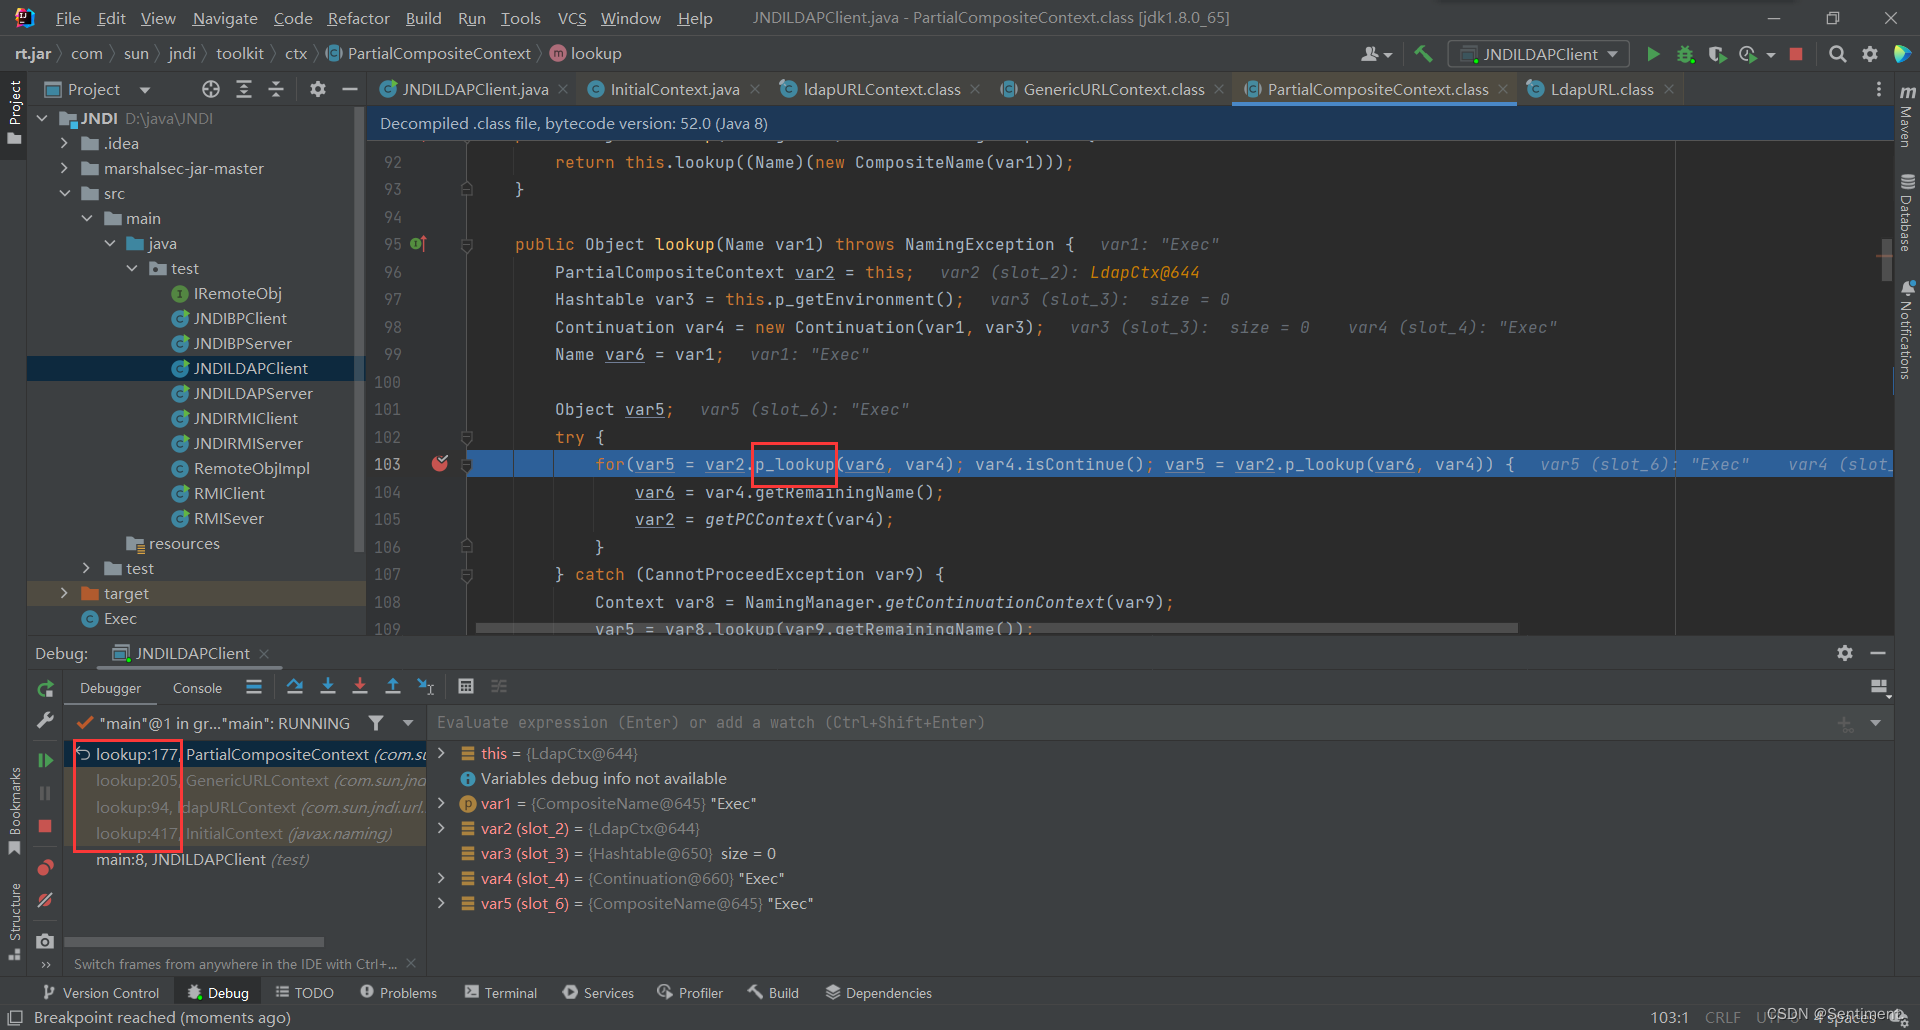Click the Debug bug icon in toolbar
1920x1030 pixels.
(x=1685, y=54)
